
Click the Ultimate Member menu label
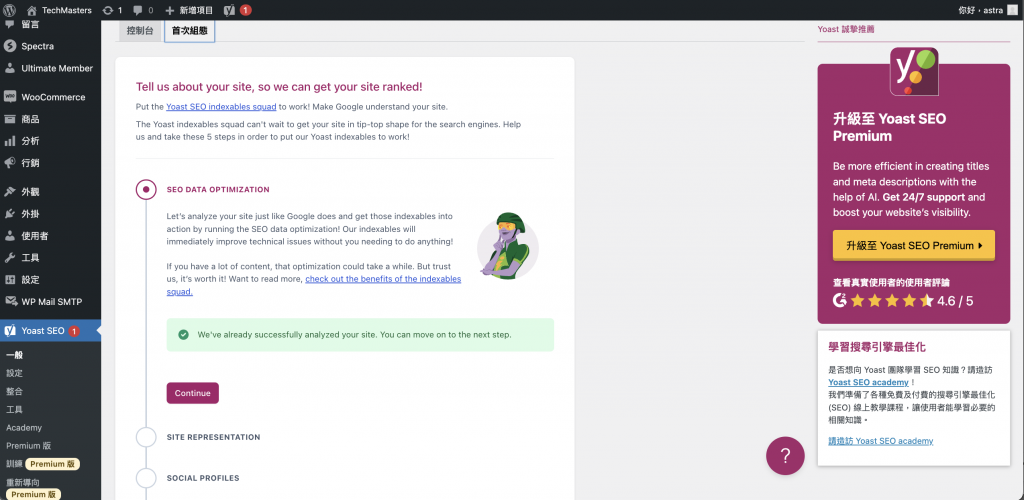point(57,68)
